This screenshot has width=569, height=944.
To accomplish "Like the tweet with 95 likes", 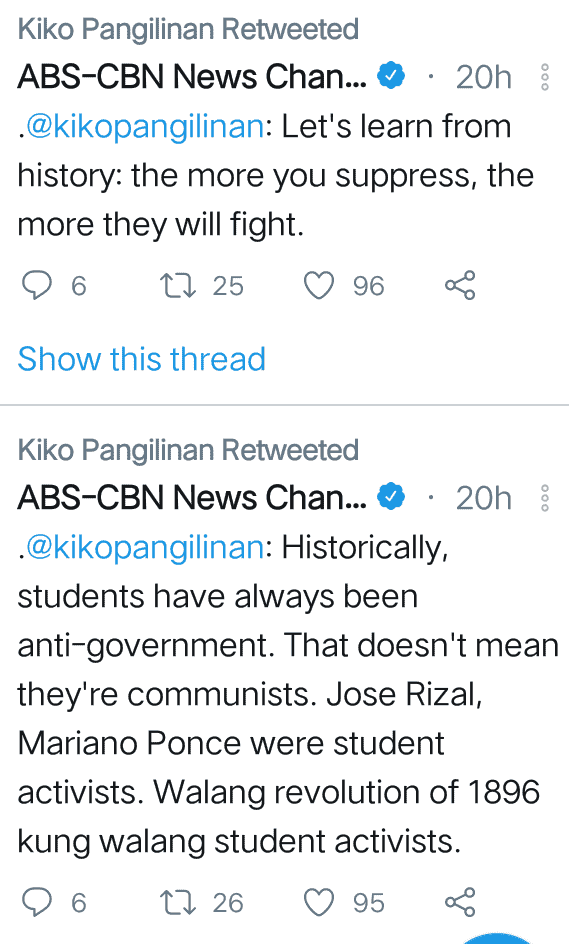I will [319, 902].
